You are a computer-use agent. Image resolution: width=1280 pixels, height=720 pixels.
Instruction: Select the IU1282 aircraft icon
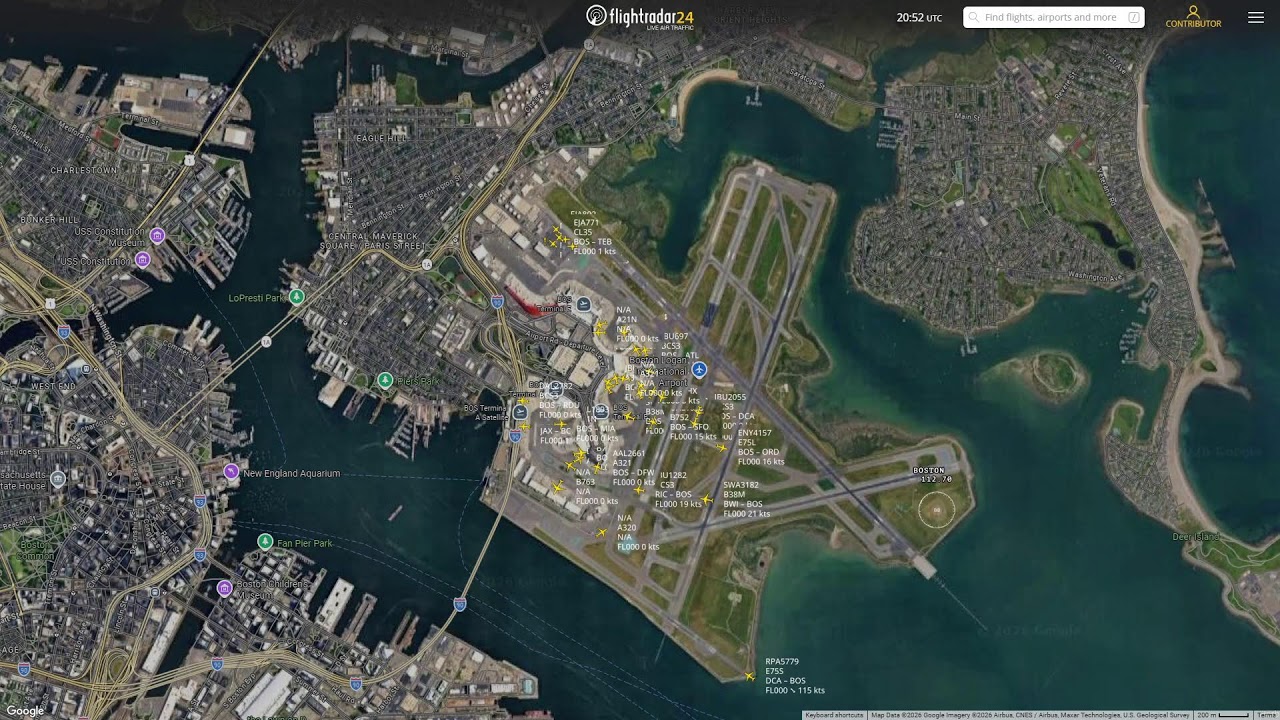[x=640, y=489]
